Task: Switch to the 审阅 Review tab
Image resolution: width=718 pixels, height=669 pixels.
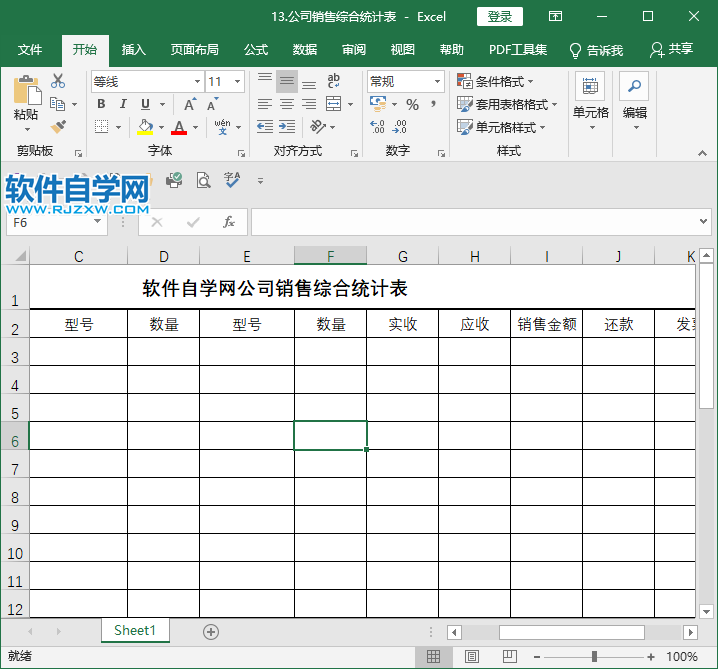Action: point(354,49)
